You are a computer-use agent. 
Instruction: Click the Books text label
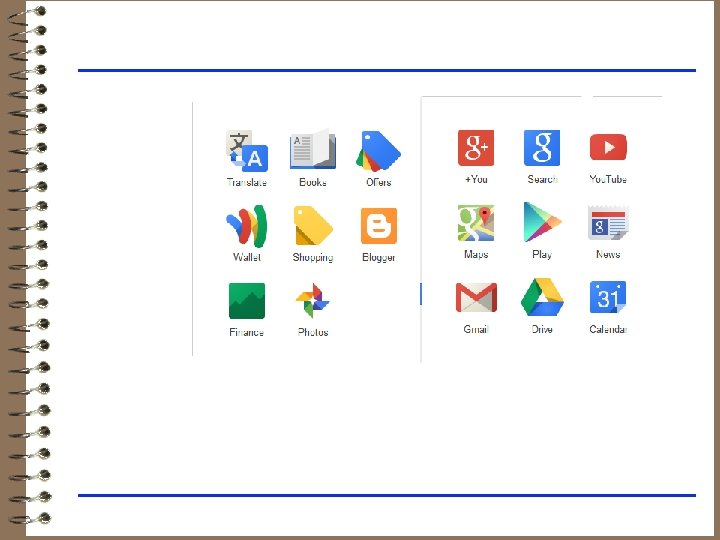(x=313, y=182)
